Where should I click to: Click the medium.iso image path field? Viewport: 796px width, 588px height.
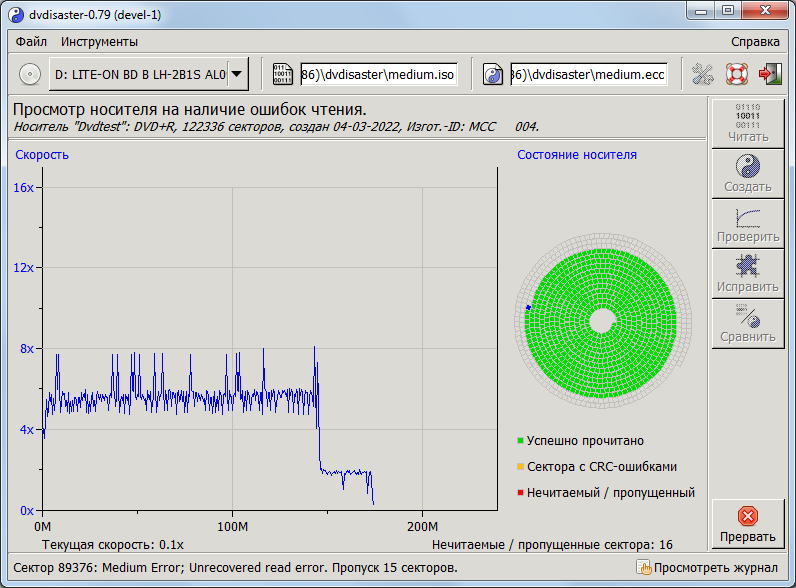378,74
